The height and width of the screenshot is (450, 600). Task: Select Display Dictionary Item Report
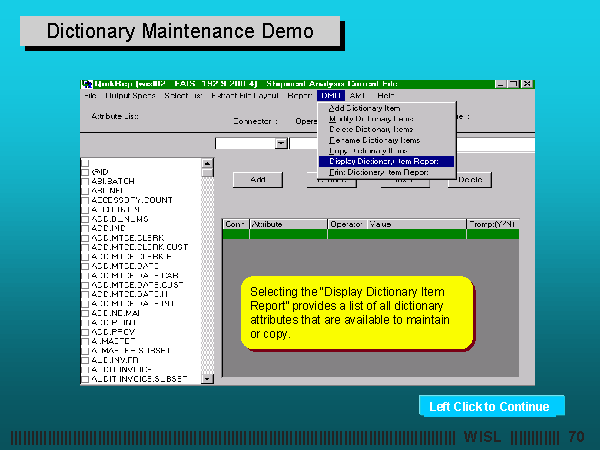click(x=386, y=161)
